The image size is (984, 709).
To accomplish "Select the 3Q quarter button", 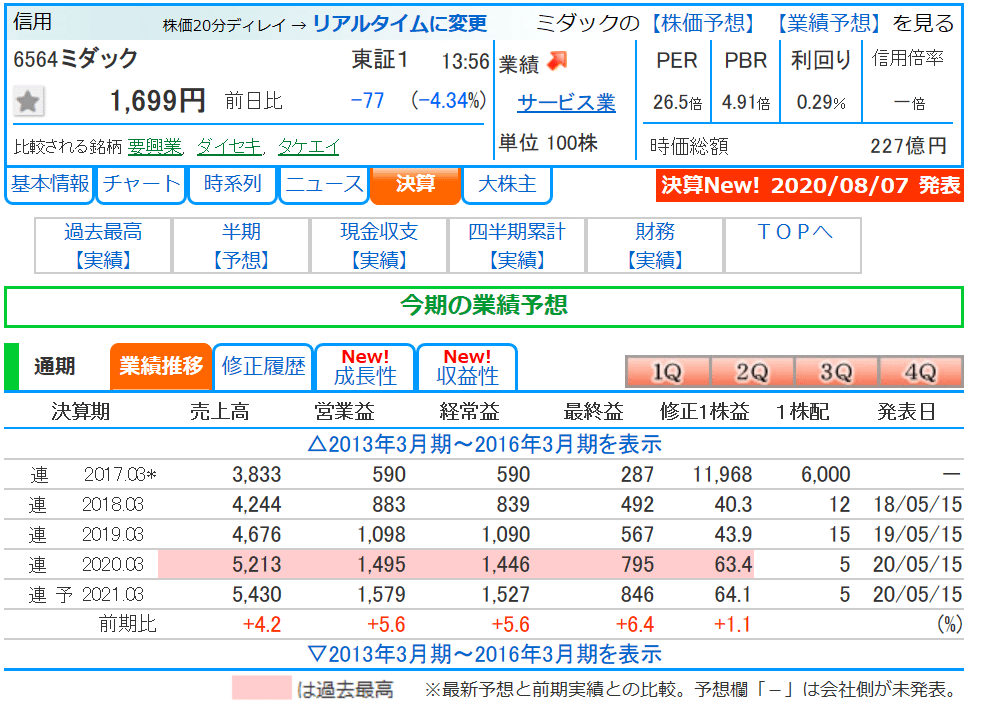I will pos(835,371).
